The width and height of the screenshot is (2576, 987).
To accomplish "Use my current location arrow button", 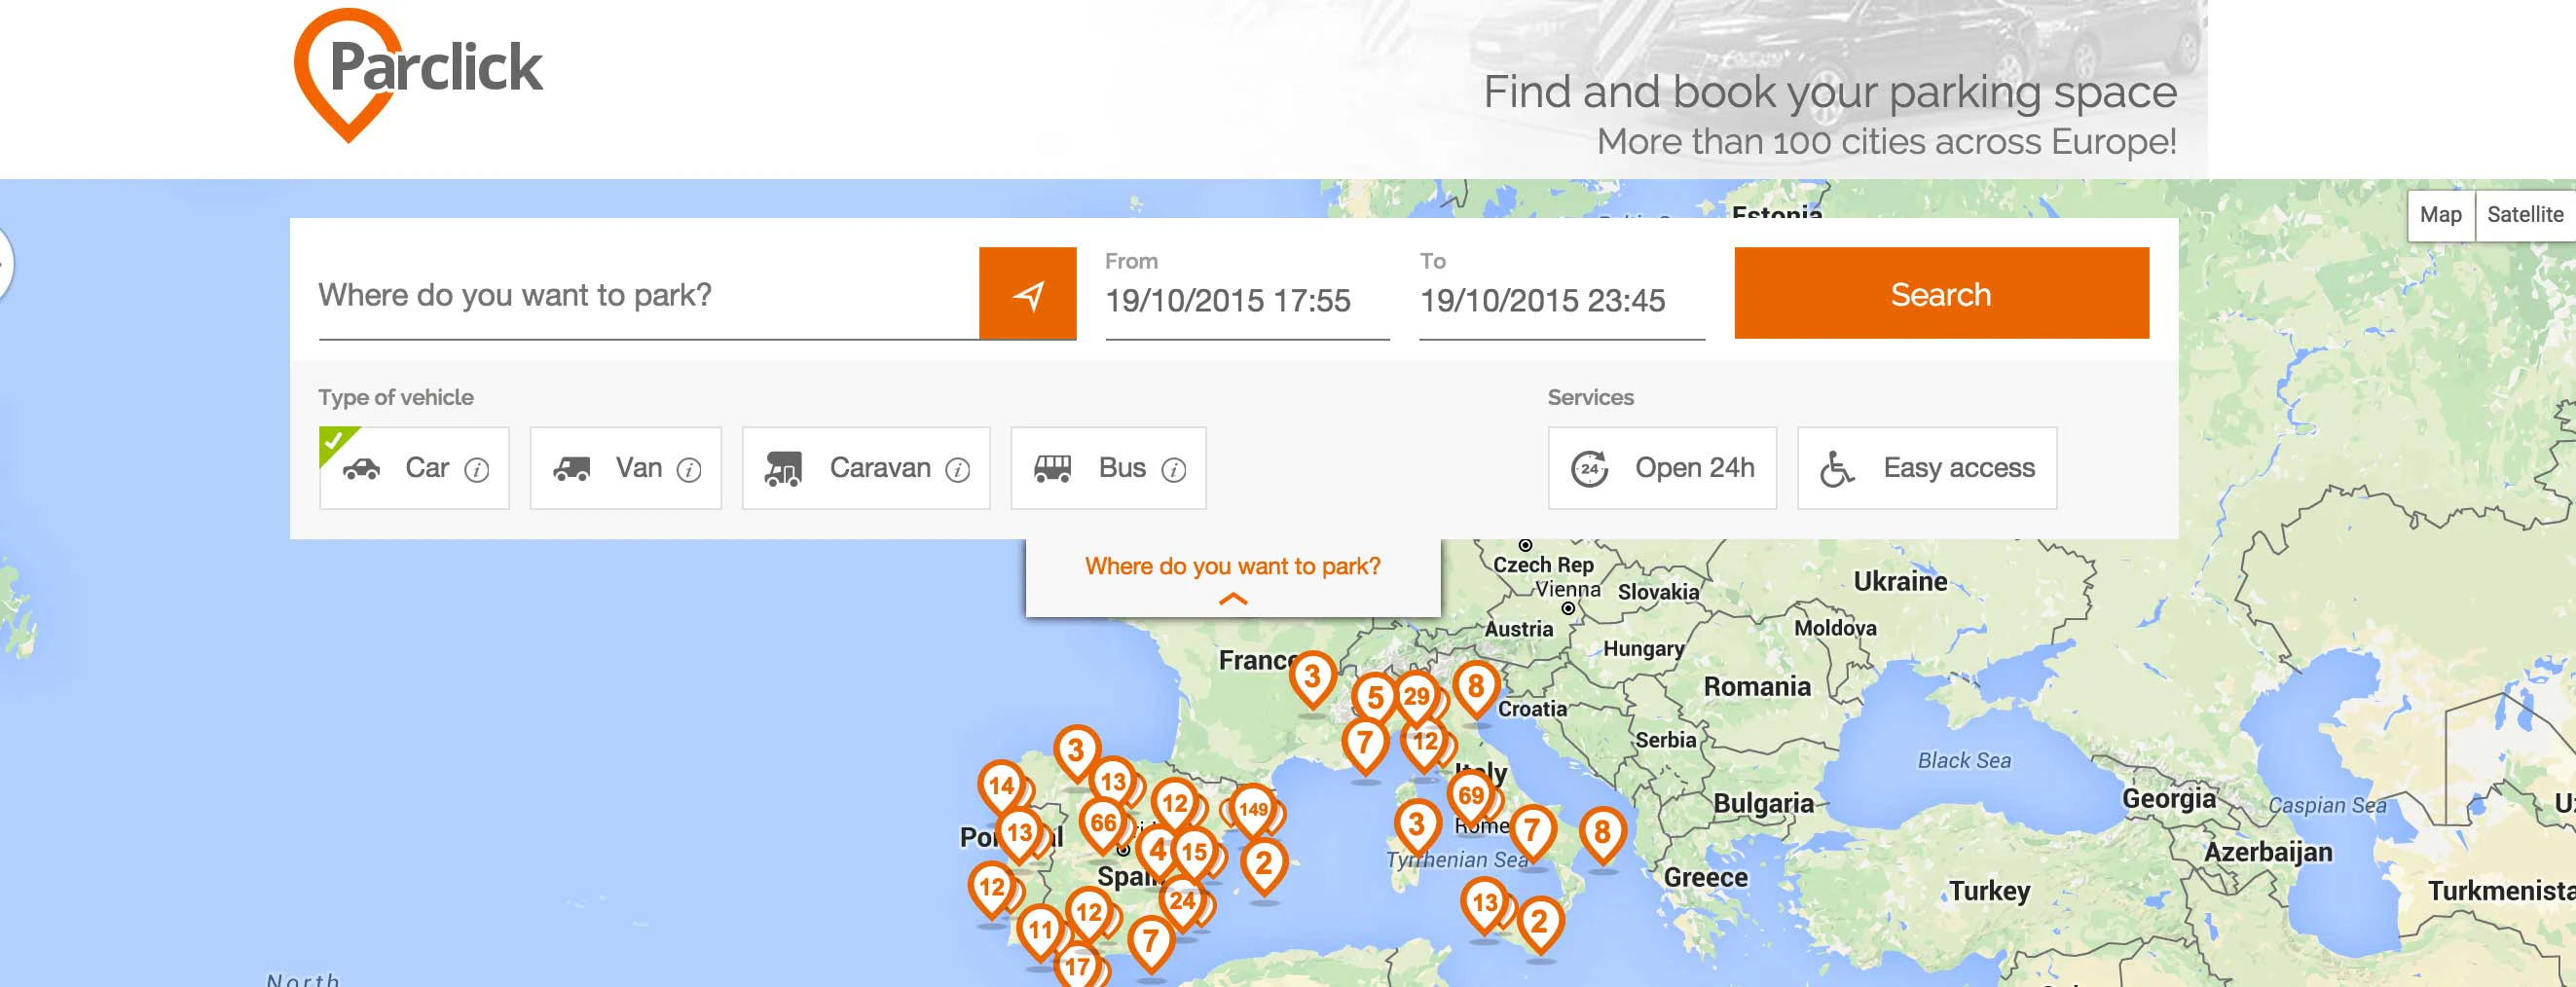I will tap(1027, 294).
